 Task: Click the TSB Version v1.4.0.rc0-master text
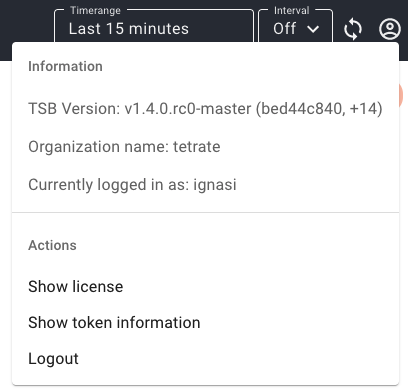coord(205,109)
